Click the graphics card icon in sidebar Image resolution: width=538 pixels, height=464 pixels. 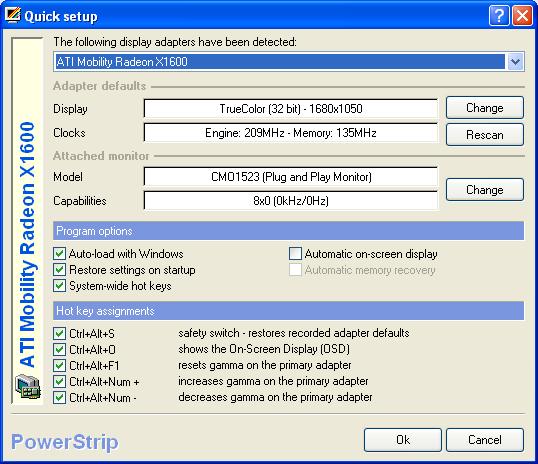tap(28, 387)
